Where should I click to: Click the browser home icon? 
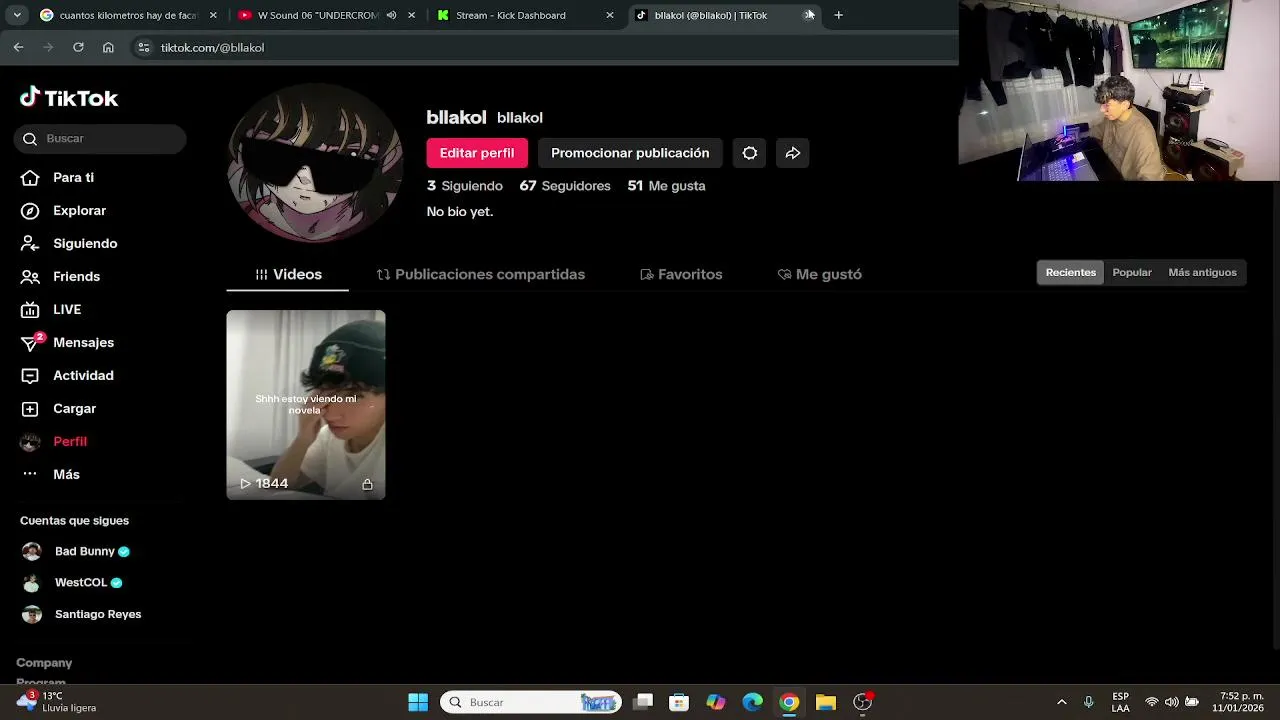pyautogui.click(x=108, y=47)
